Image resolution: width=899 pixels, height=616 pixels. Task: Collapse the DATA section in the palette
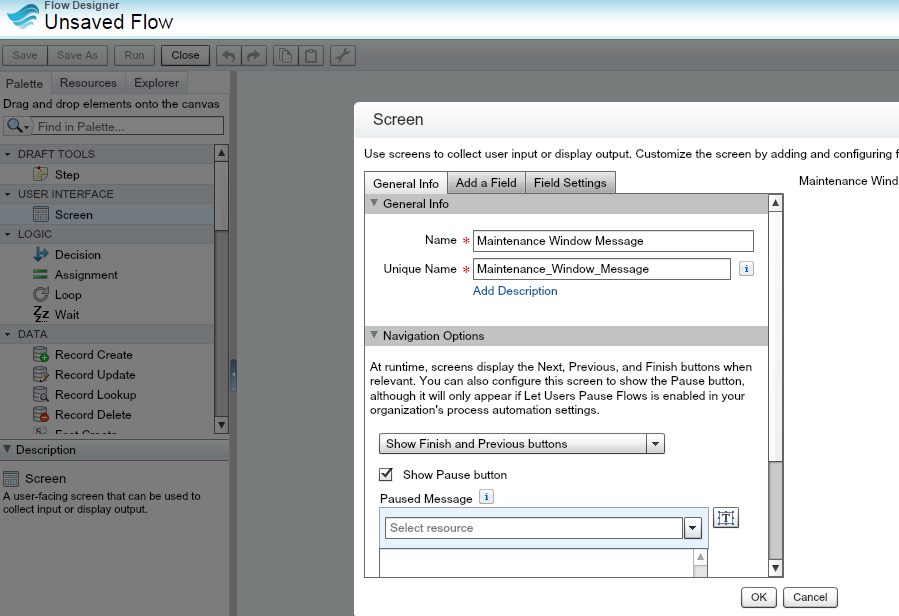tap(10, 334)
